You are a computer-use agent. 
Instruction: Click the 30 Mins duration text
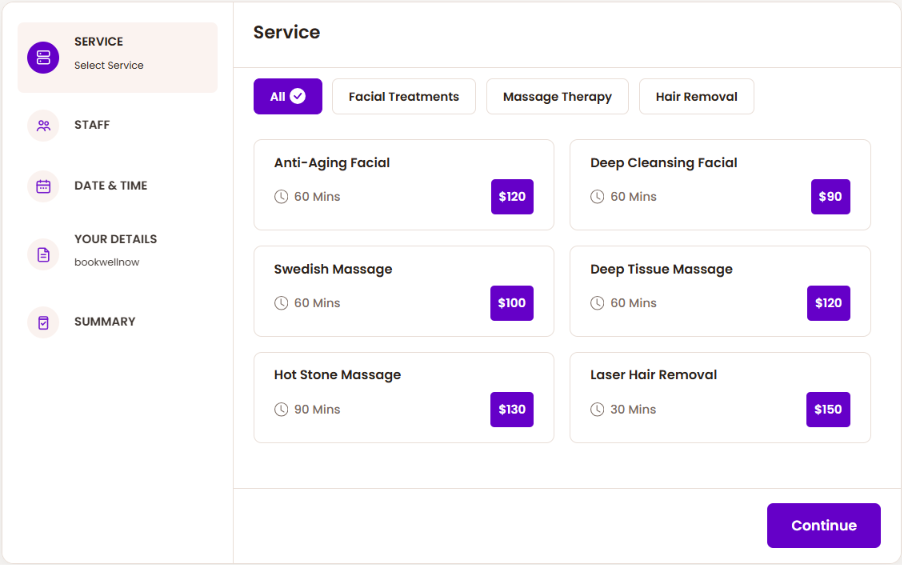point(633,410)
